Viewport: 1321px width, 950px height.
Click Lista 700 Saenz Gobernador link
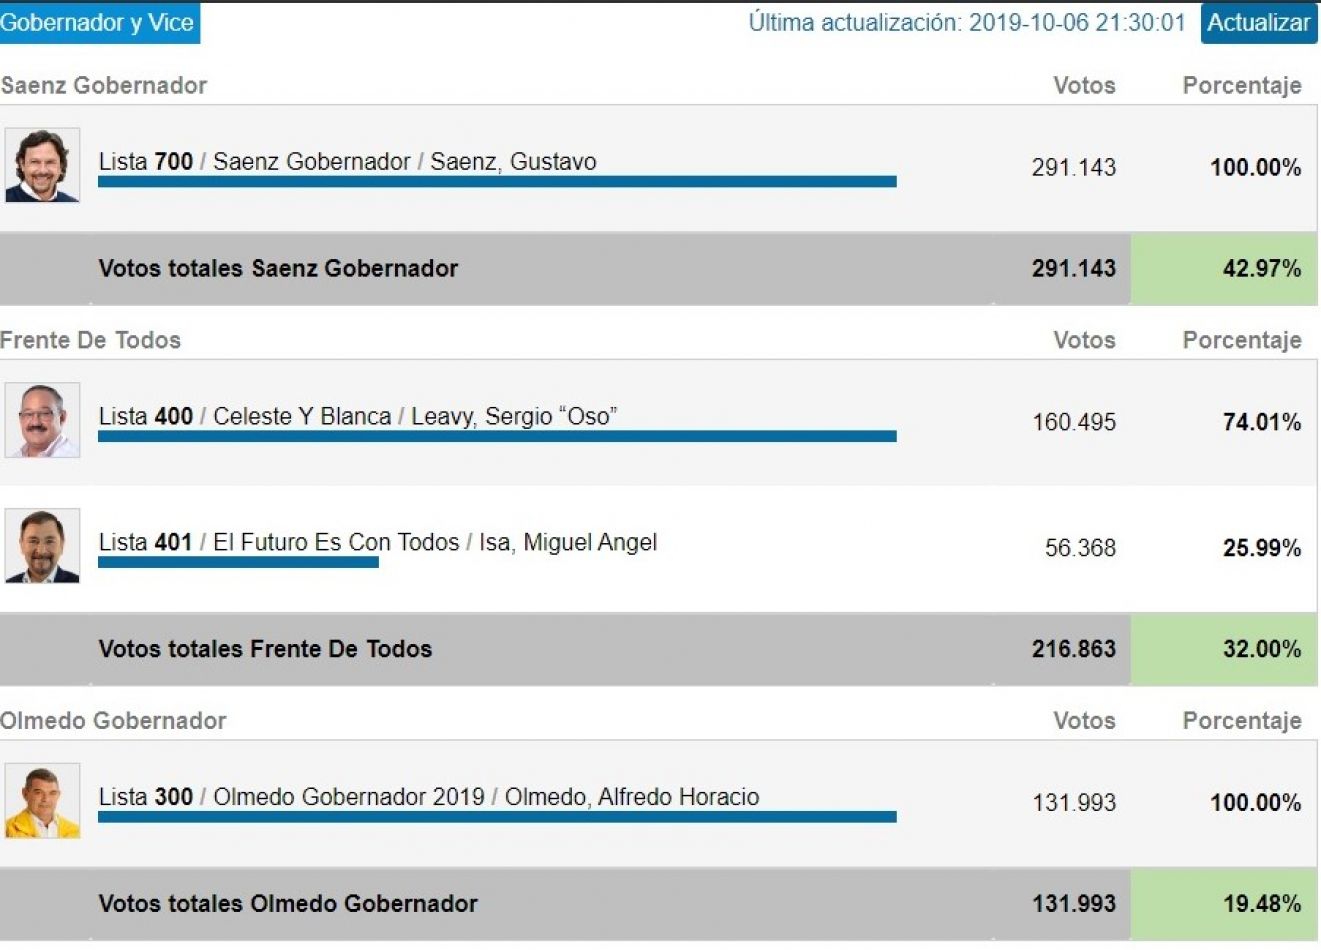[x=347, y=161]
